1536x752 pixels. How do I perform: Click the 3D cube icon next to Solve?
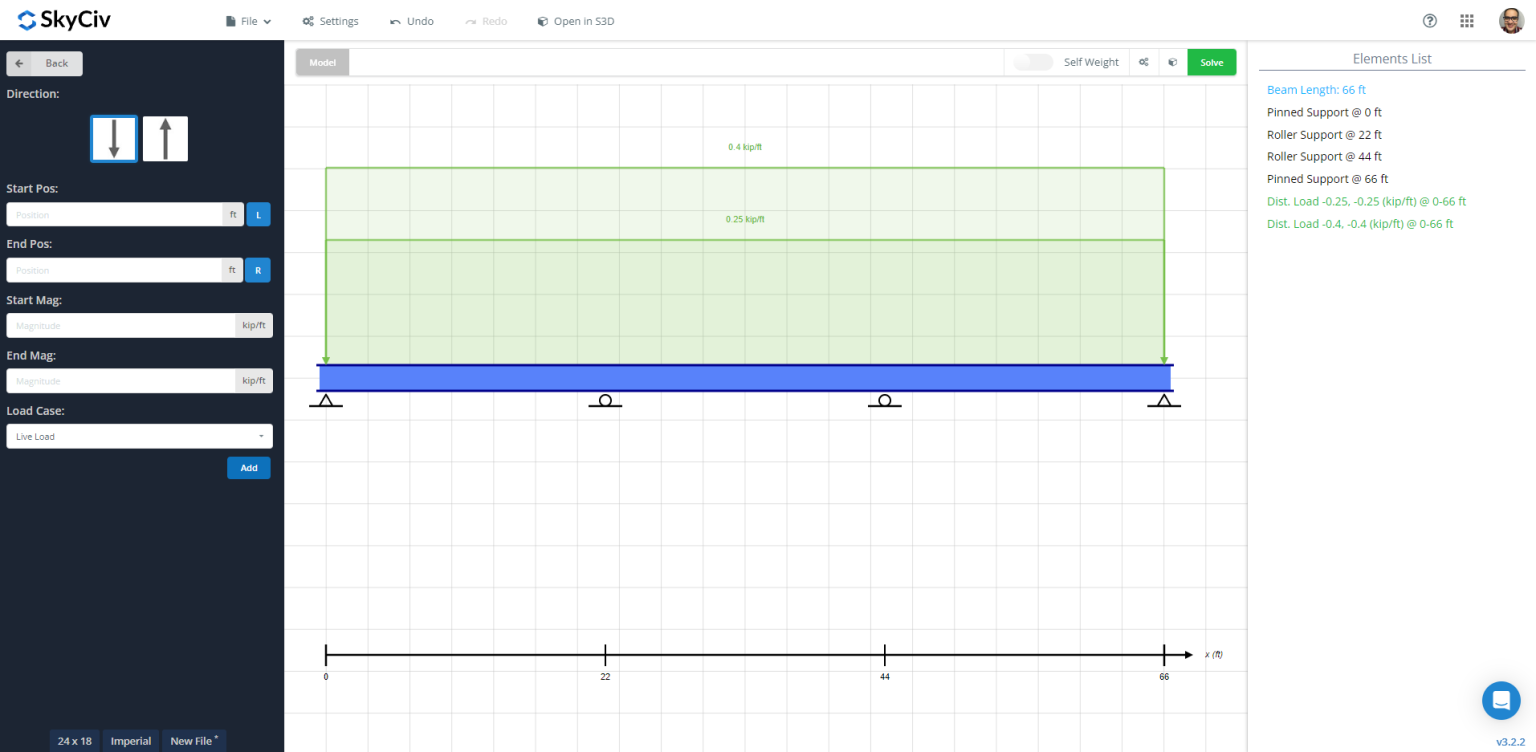pos(1173,62)
